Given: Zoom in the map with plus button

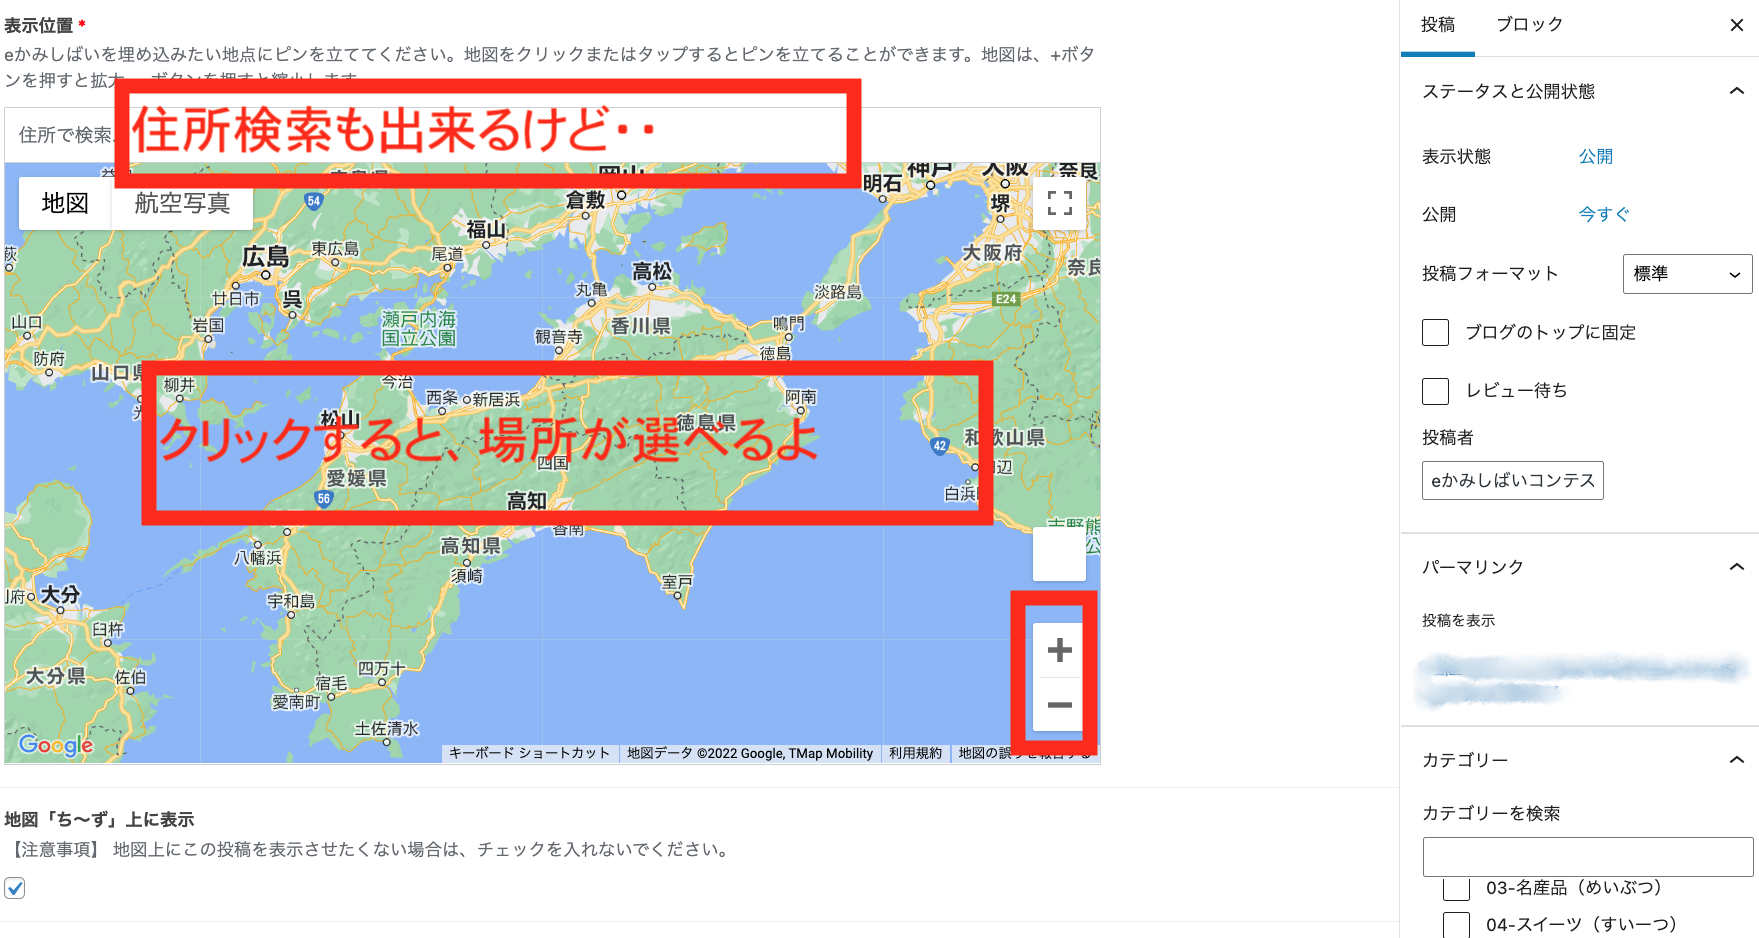Looking at the screenshot, I should (1059, 651).
